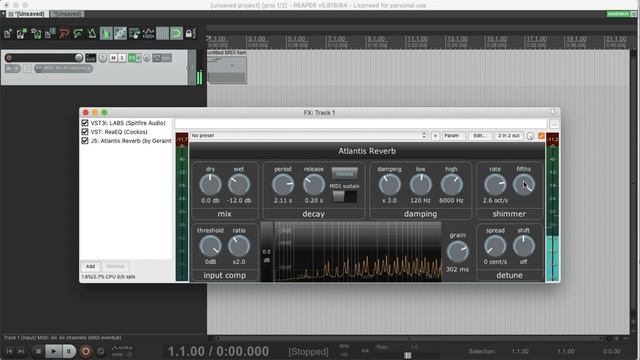The image size is (640, 360).
Task: Click the grain knob
Action: [x=458, y=251]
